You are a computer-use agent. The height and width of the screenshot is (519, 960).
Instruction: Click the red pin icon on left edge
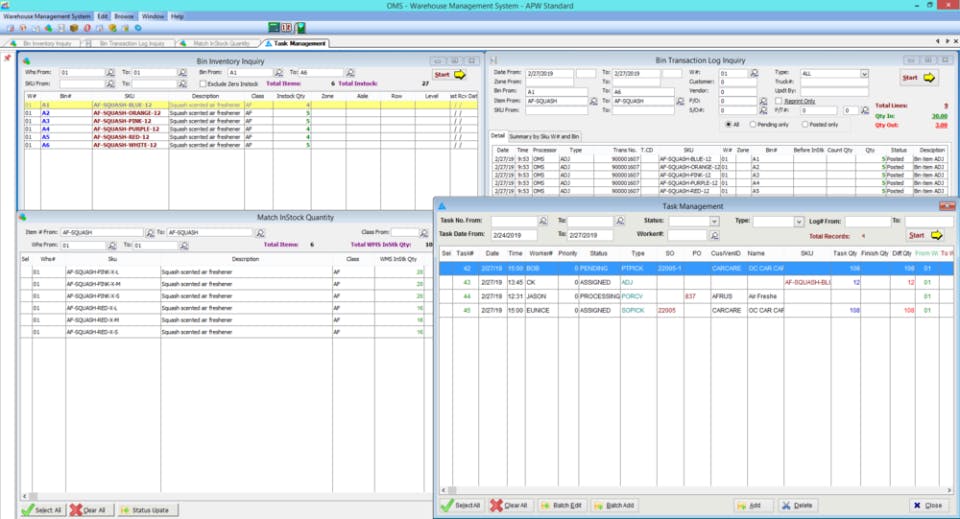8,58
